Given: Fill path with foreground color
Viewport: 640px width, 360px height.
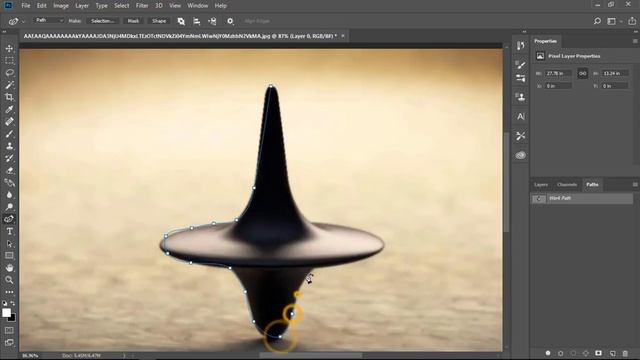Looking at the screenshot, I should 548,353.
